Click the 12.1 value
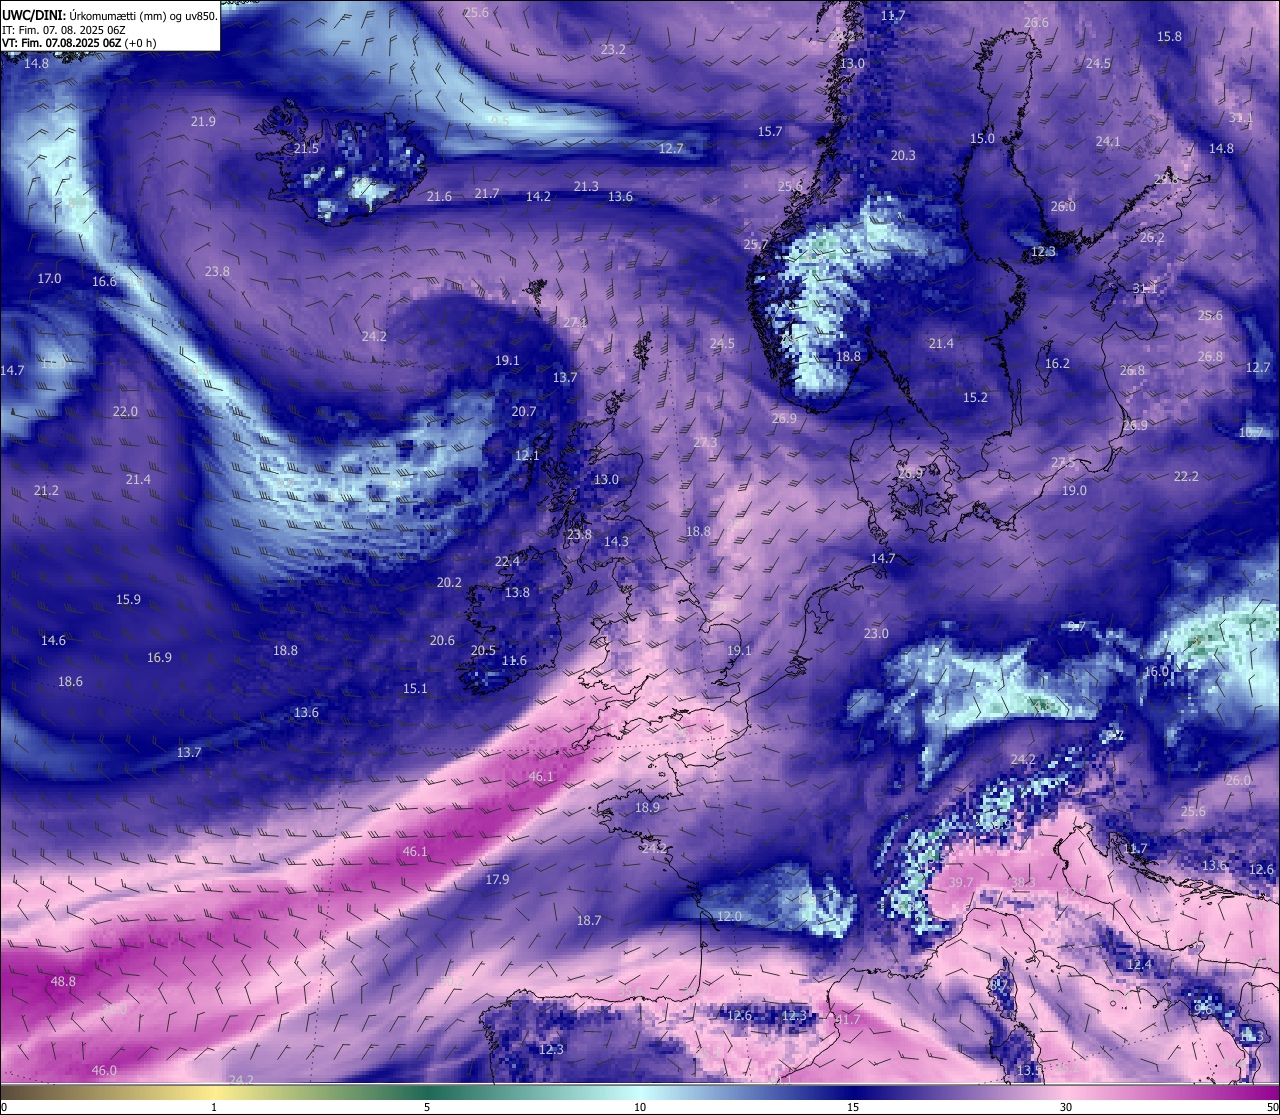Viewport: 1280px width, 1115px height. click(x=527, y=456)
